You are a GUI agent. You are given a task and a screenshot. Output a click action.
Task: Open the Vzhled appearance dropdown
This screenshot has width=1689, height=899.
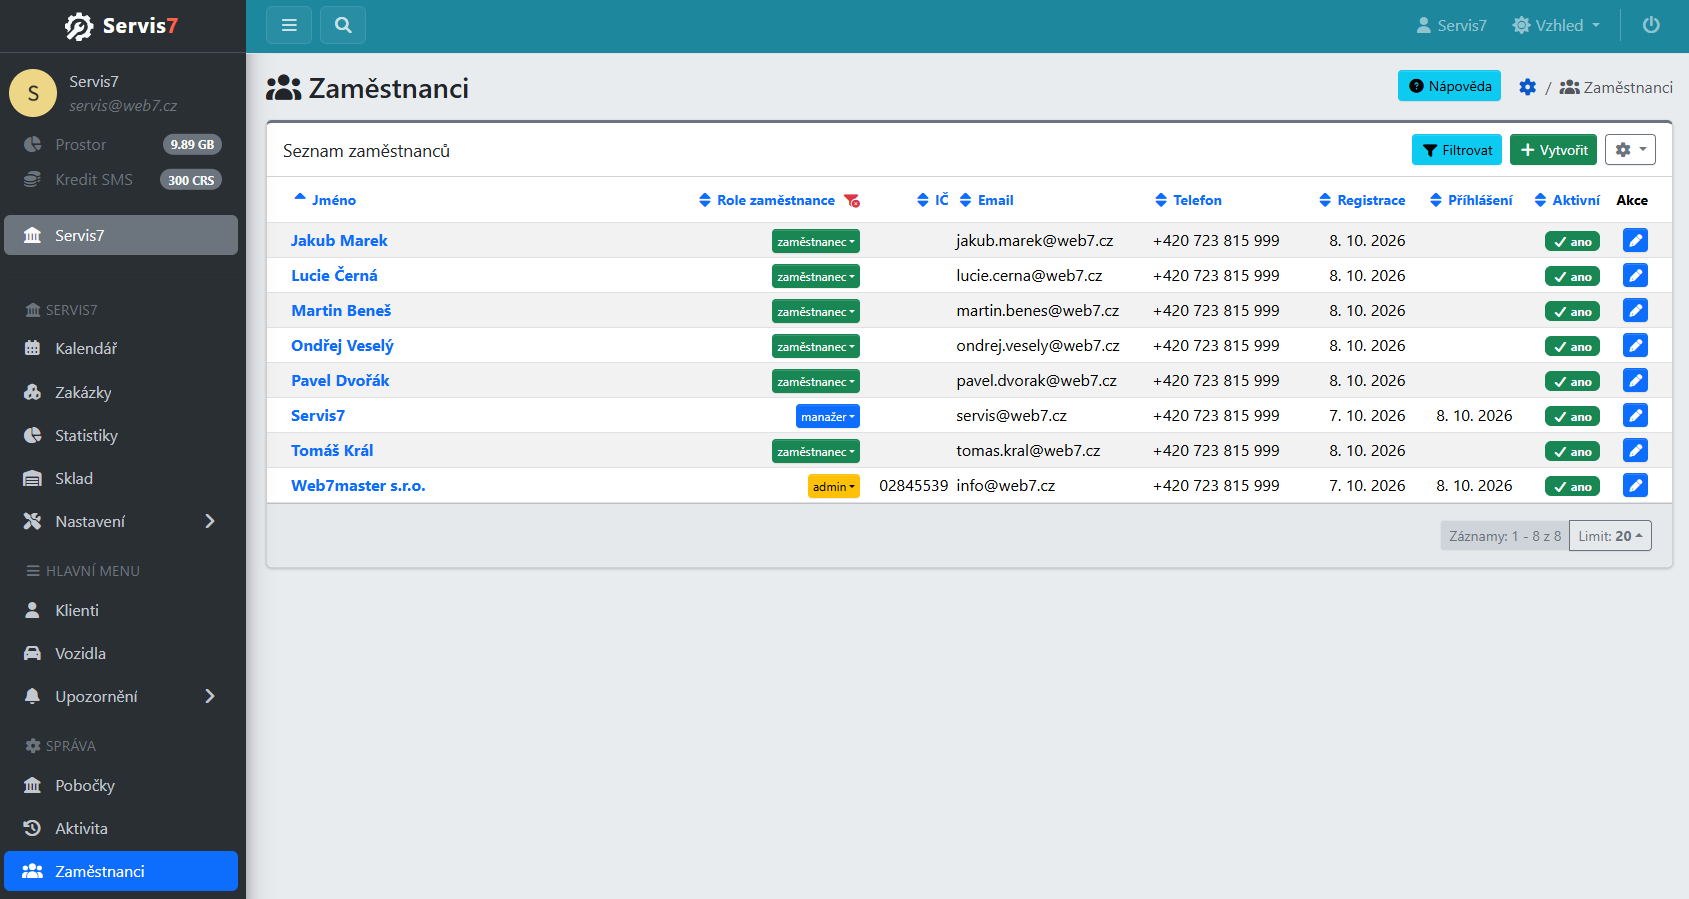[1556, 25]
